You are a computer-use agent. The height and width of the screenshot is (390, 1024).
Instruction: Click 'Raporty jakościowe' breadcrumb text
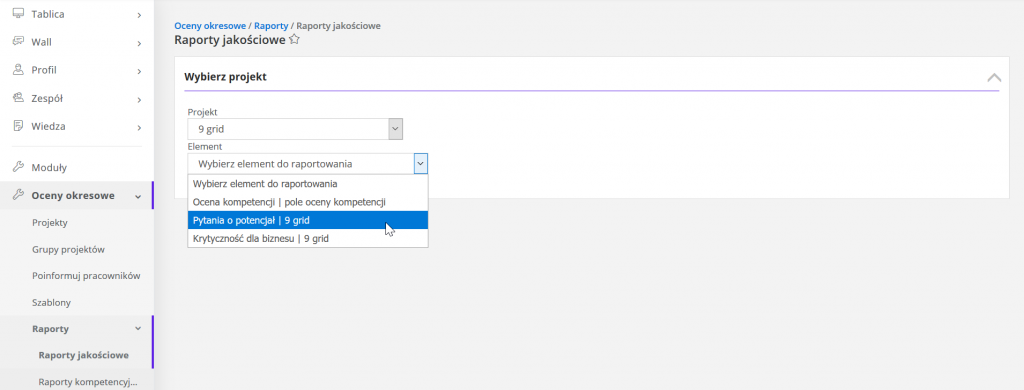[x=338, y=25]
